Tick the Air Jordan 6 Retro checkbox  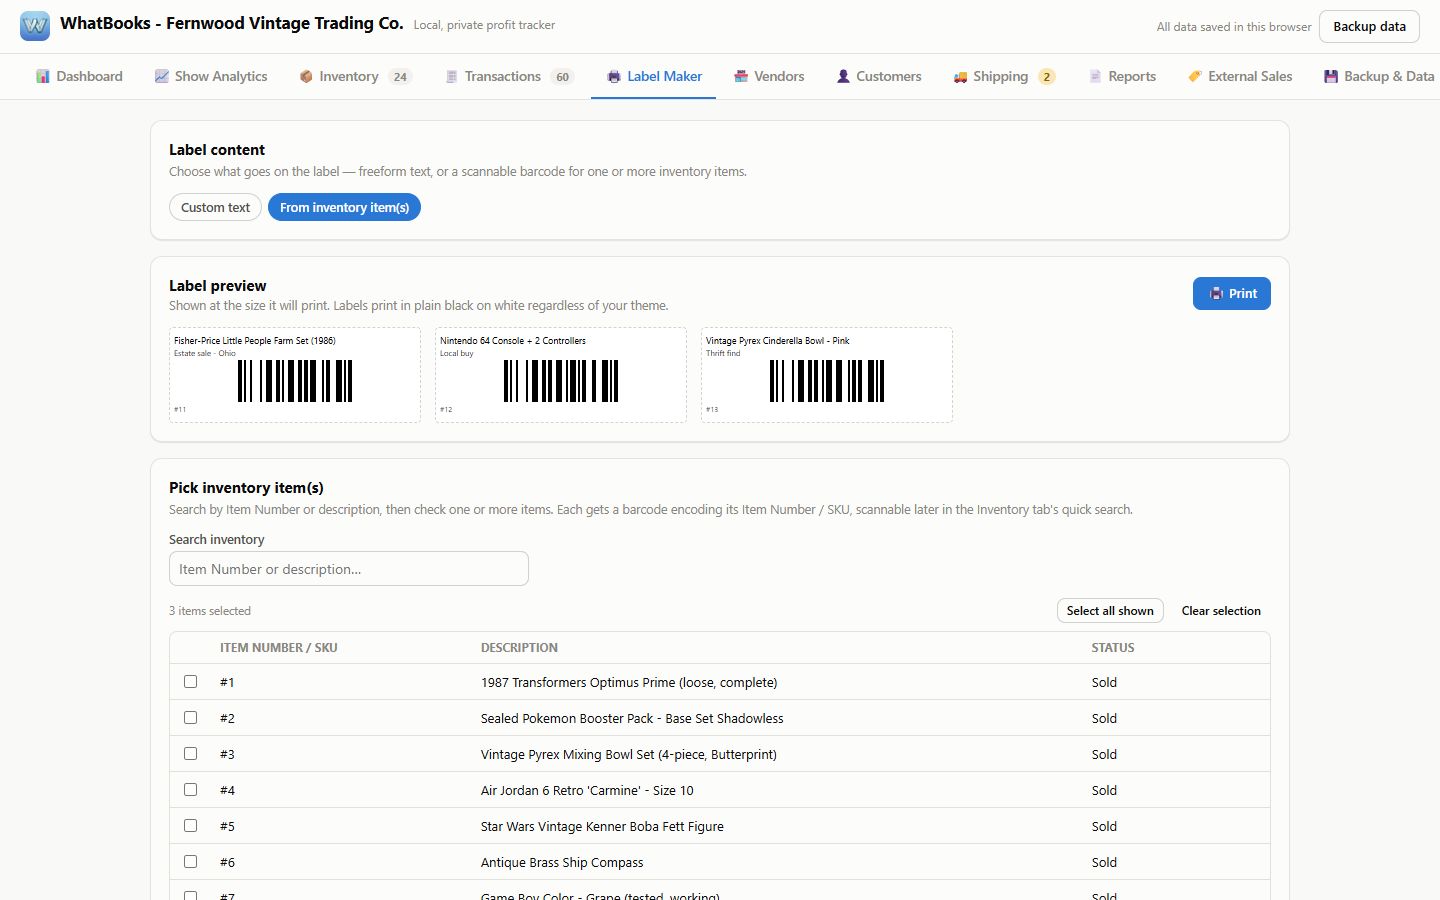[x=191, y=789]
